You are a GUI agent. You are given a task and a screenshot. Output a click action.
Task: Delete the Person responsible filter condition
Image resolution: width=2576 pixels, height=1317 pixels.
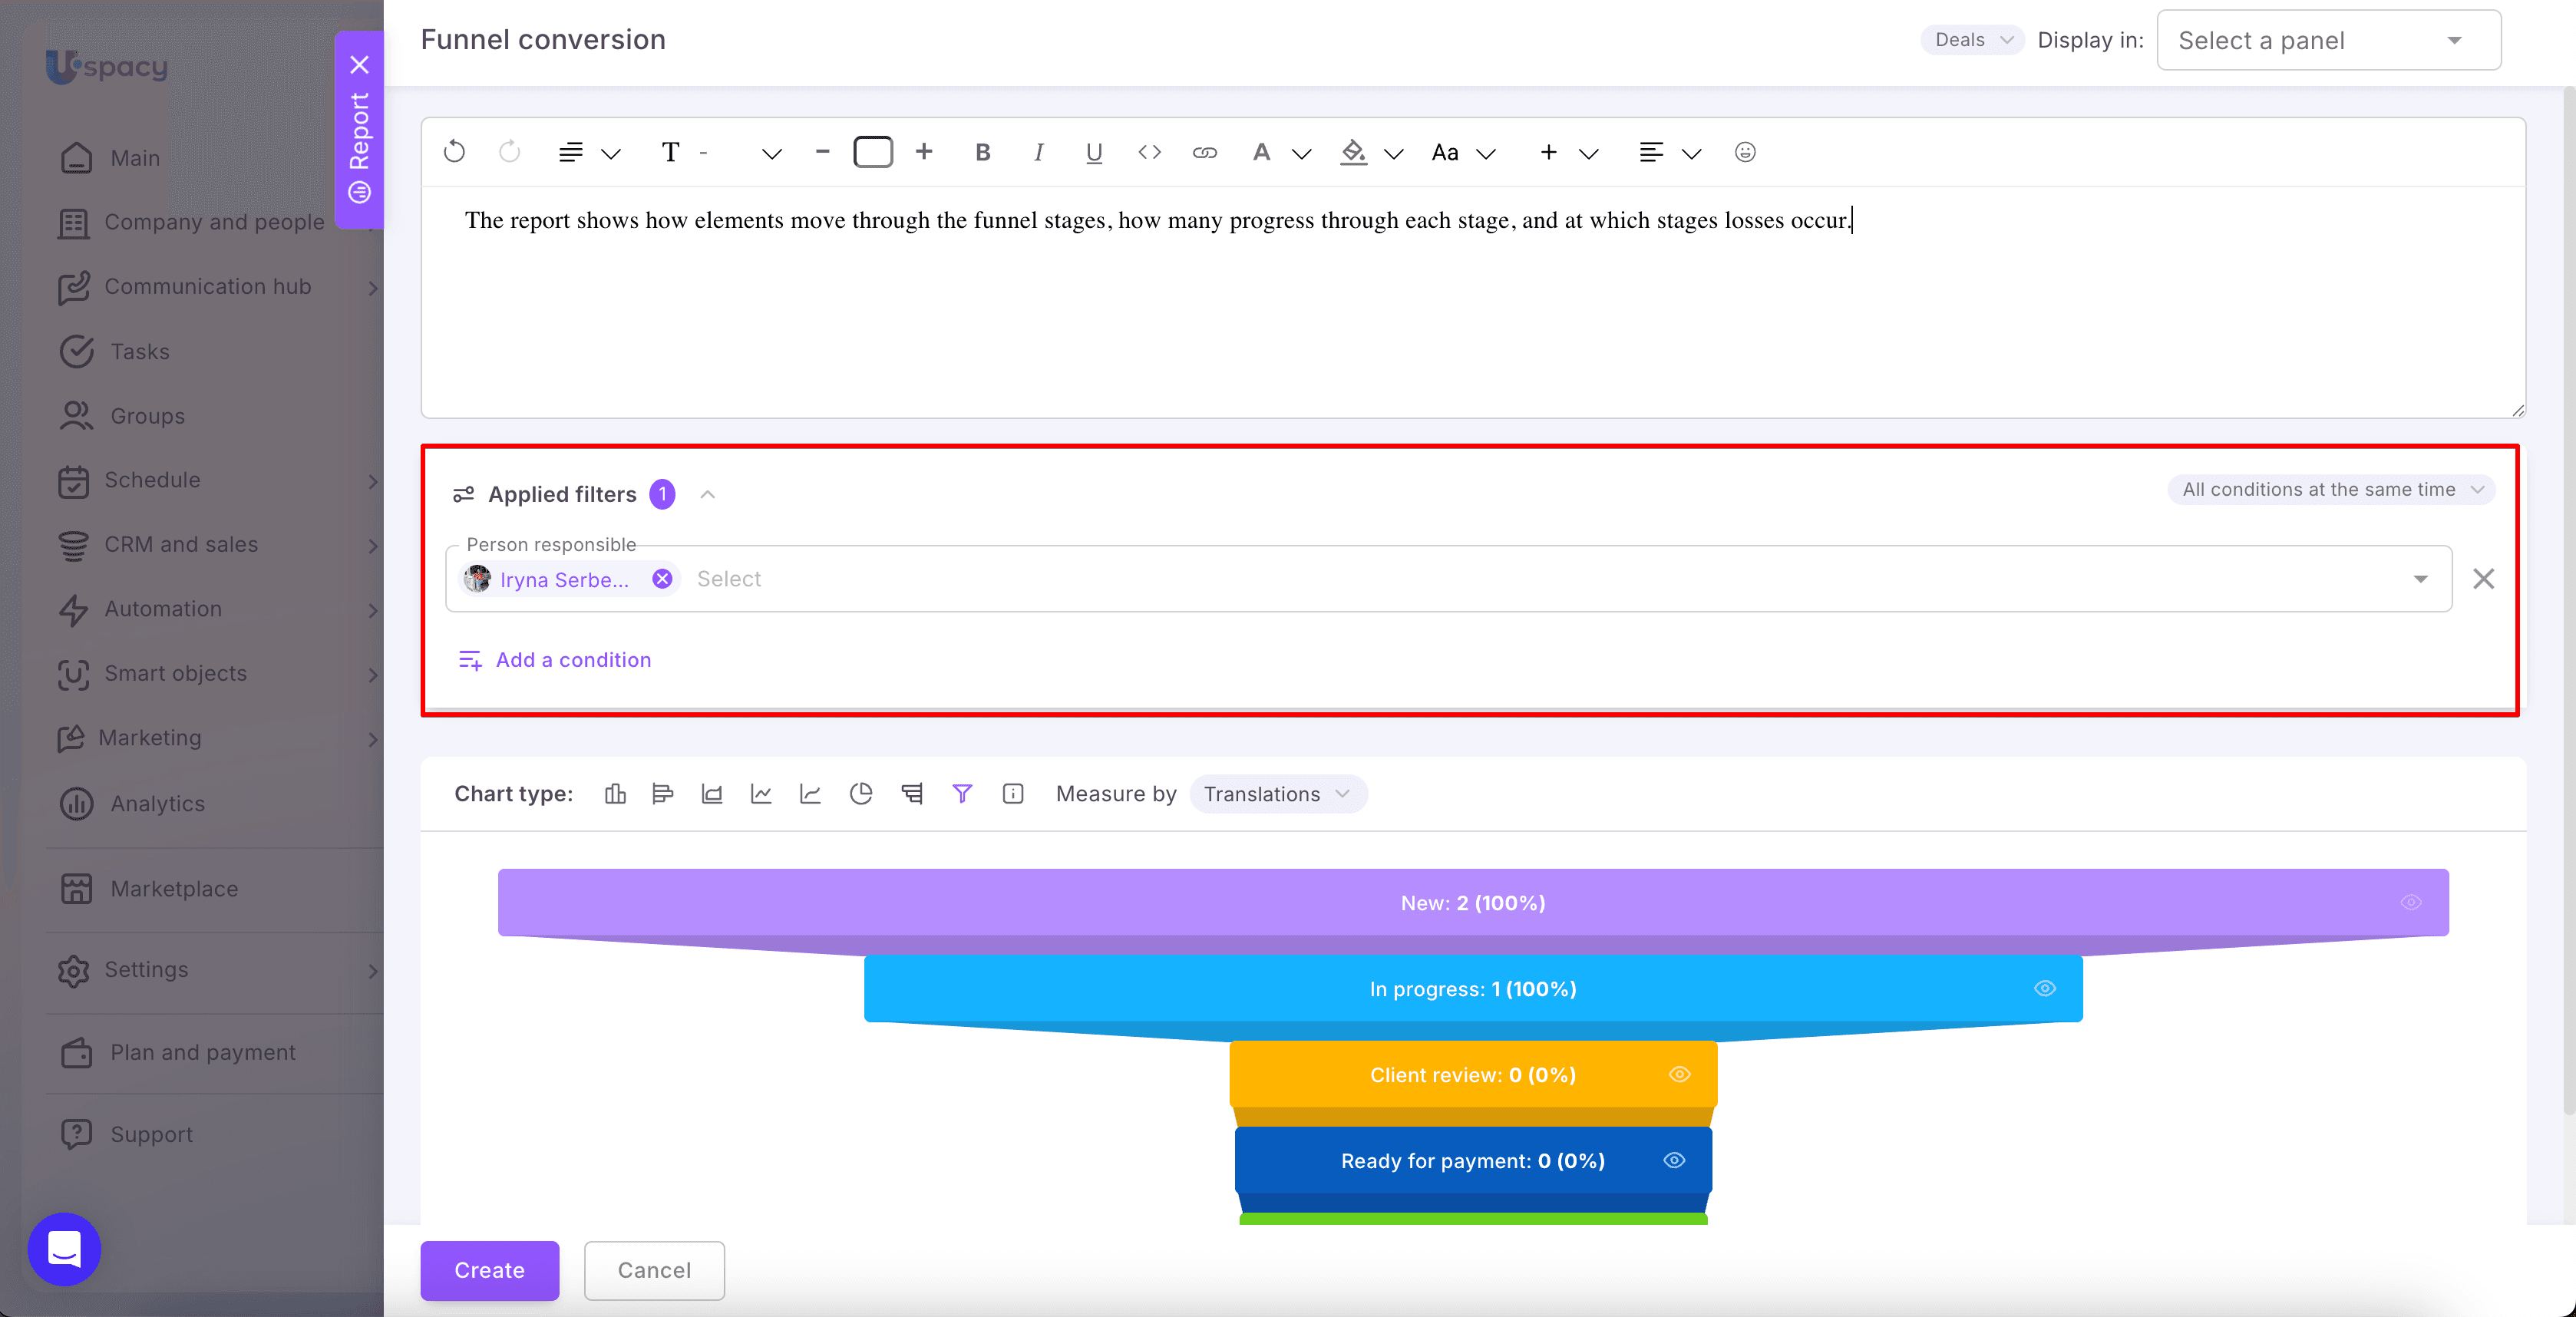[x=2483, y=578]
